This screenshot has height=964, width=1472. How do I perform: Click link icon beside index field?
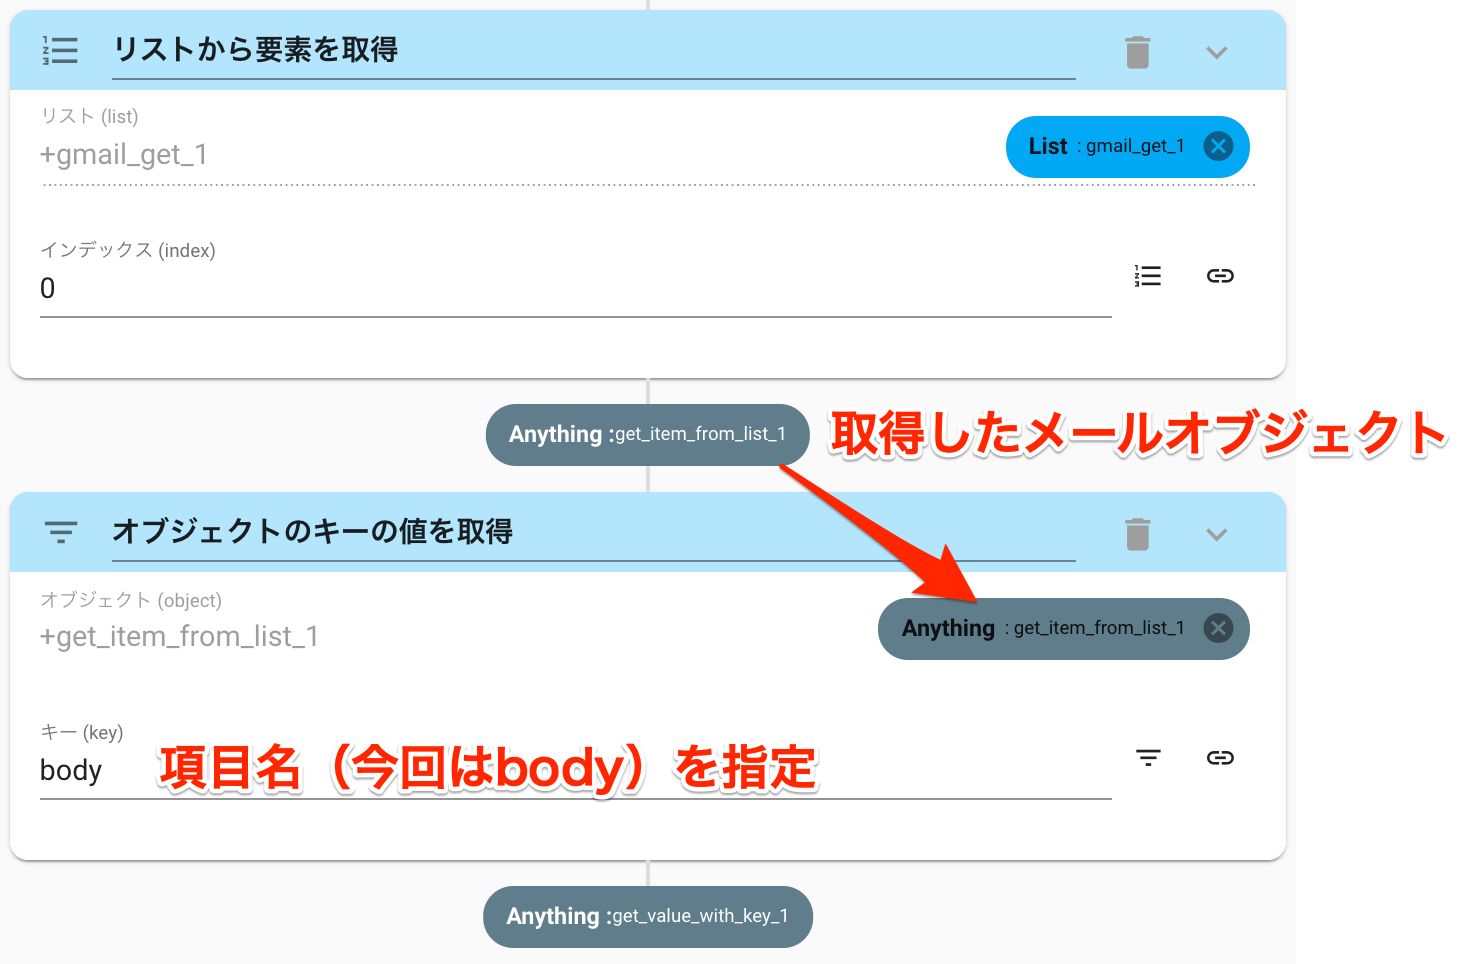[x=1220, y=276]
